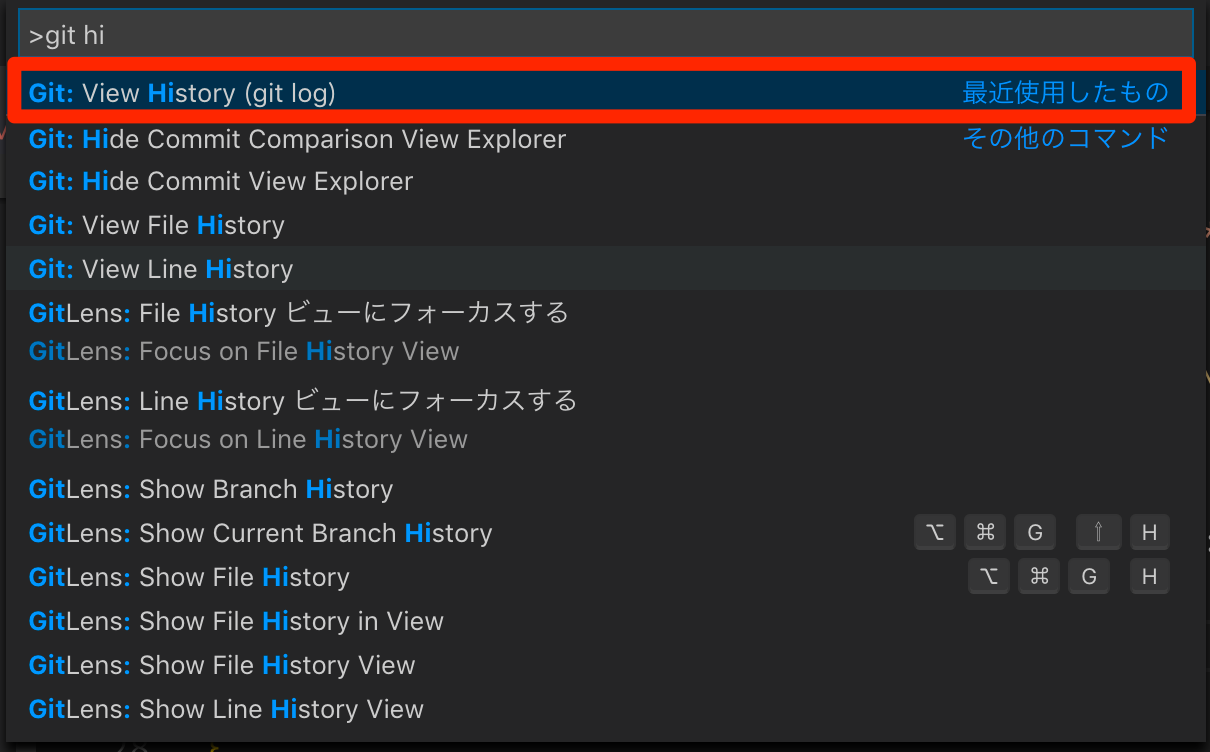Run Git: View File History command
The width and height of the screenshot is (1210, 752).
click(x=605, y=225)
